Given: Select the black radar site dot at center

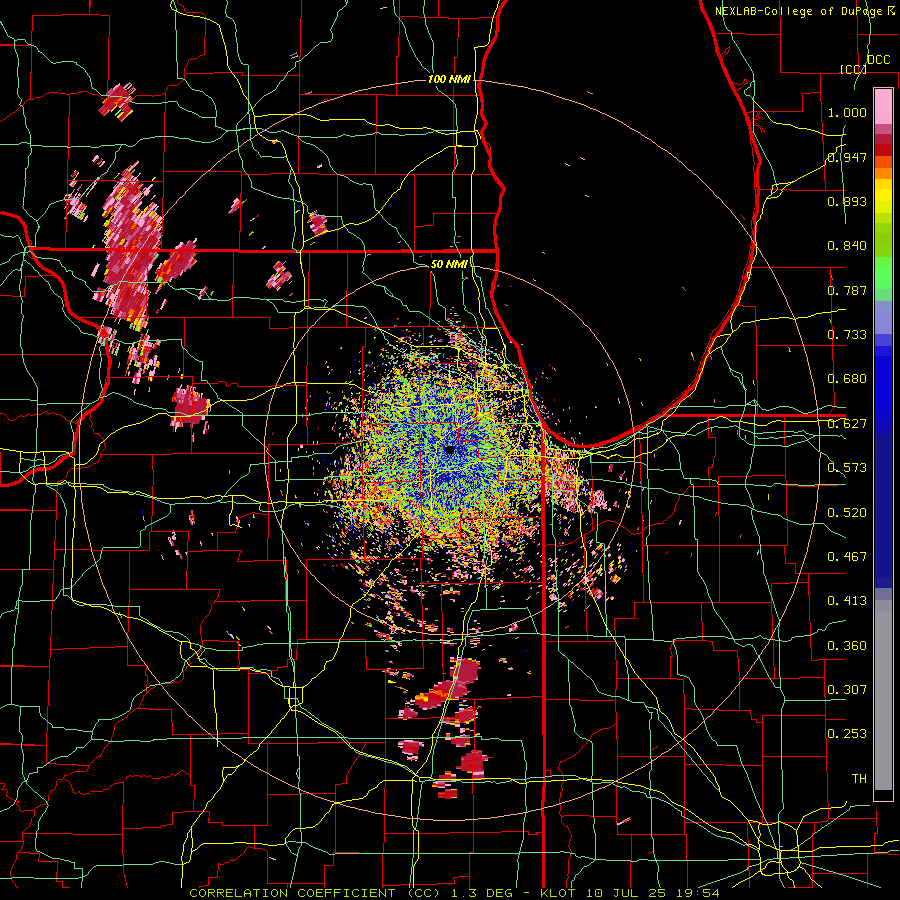Looking at the screenshot, I should pos(450,450).
